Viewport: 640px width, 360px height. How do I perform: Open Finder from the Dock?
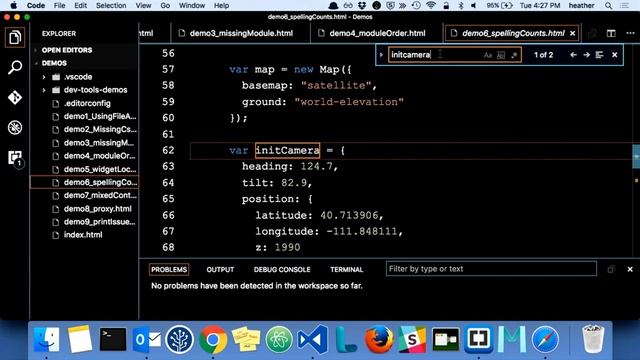coord(47,339)
